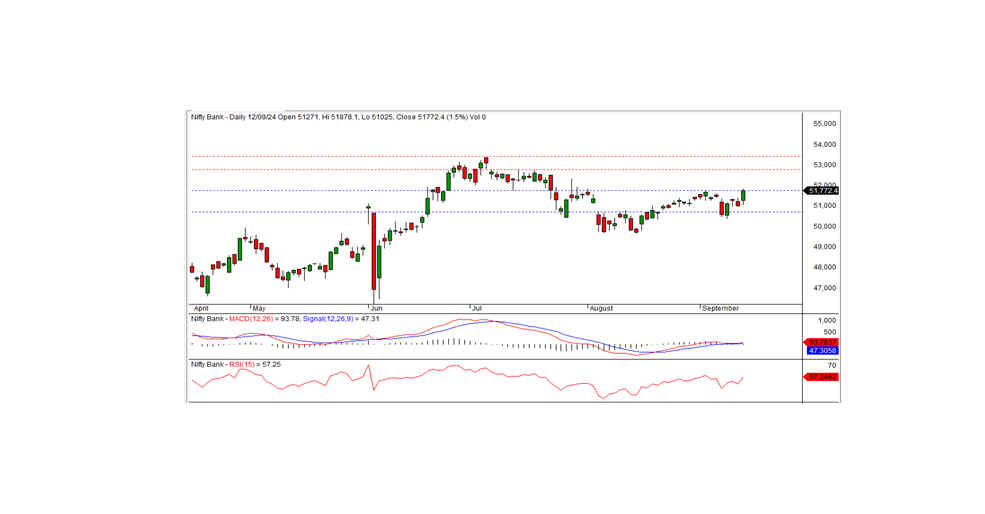Click the July month label
Viewport: 985px width, 514px height.
pos(477,309)
